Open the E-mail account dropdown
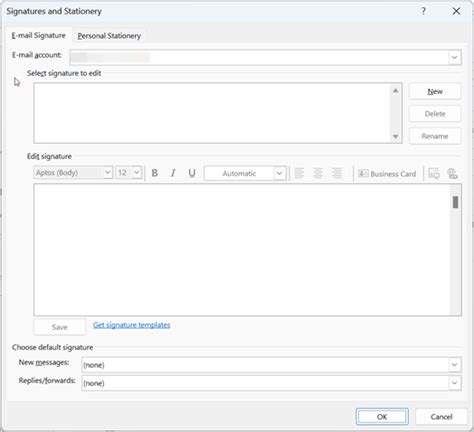Screen dimensions: 474x432 [454, 57]
